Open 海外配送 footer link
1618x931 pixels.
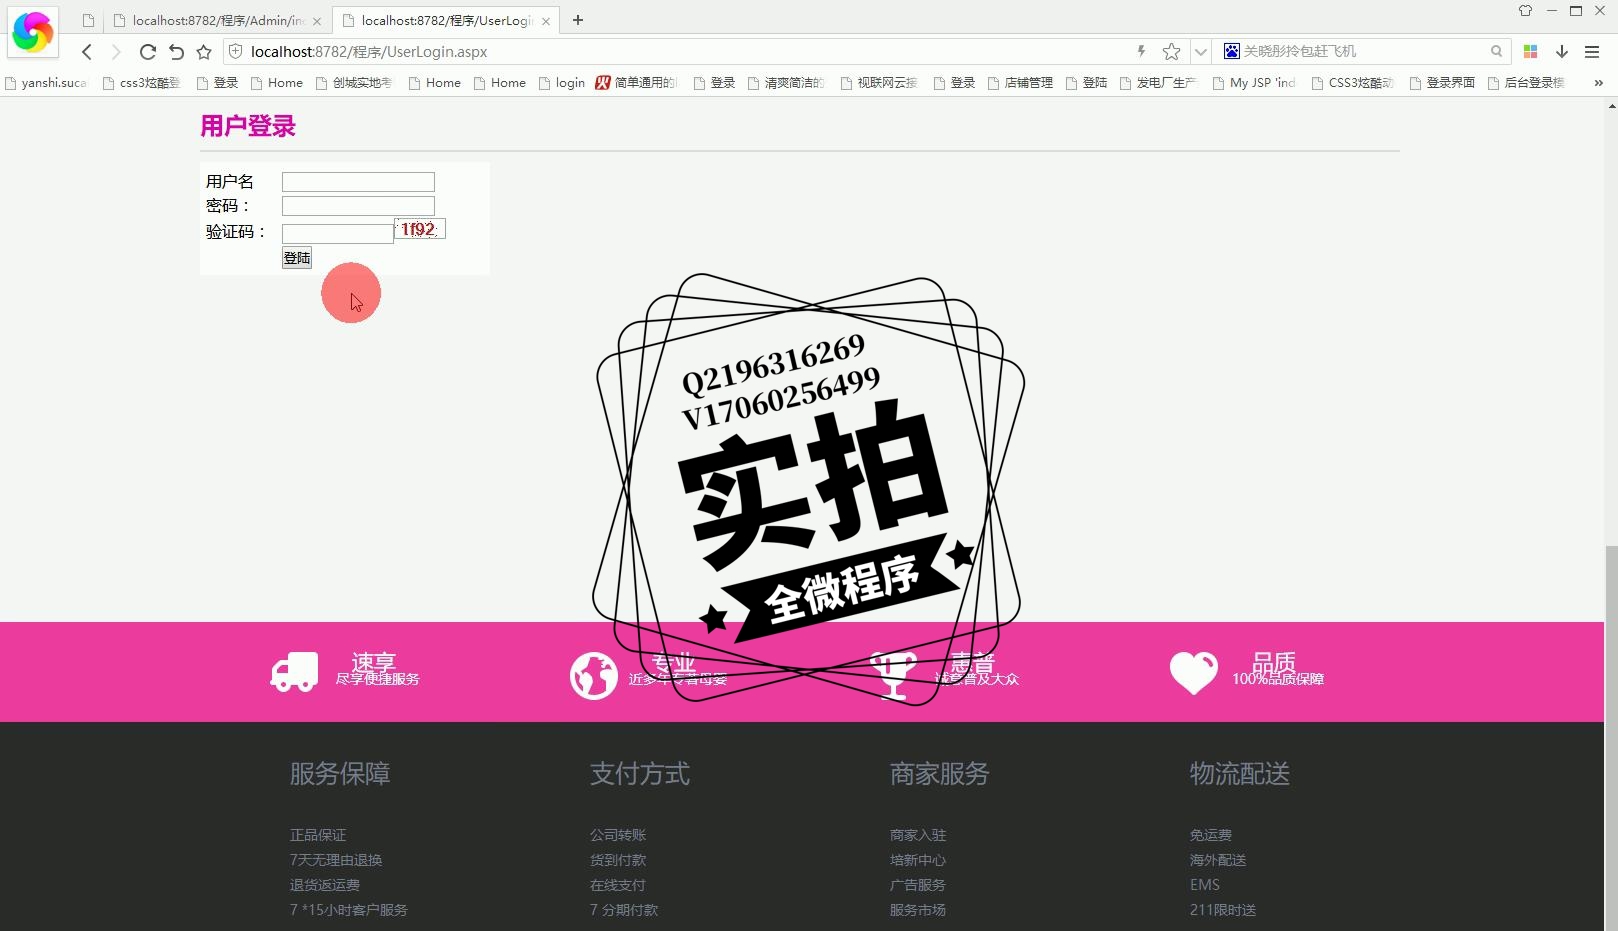click(x=1218, y=860)
